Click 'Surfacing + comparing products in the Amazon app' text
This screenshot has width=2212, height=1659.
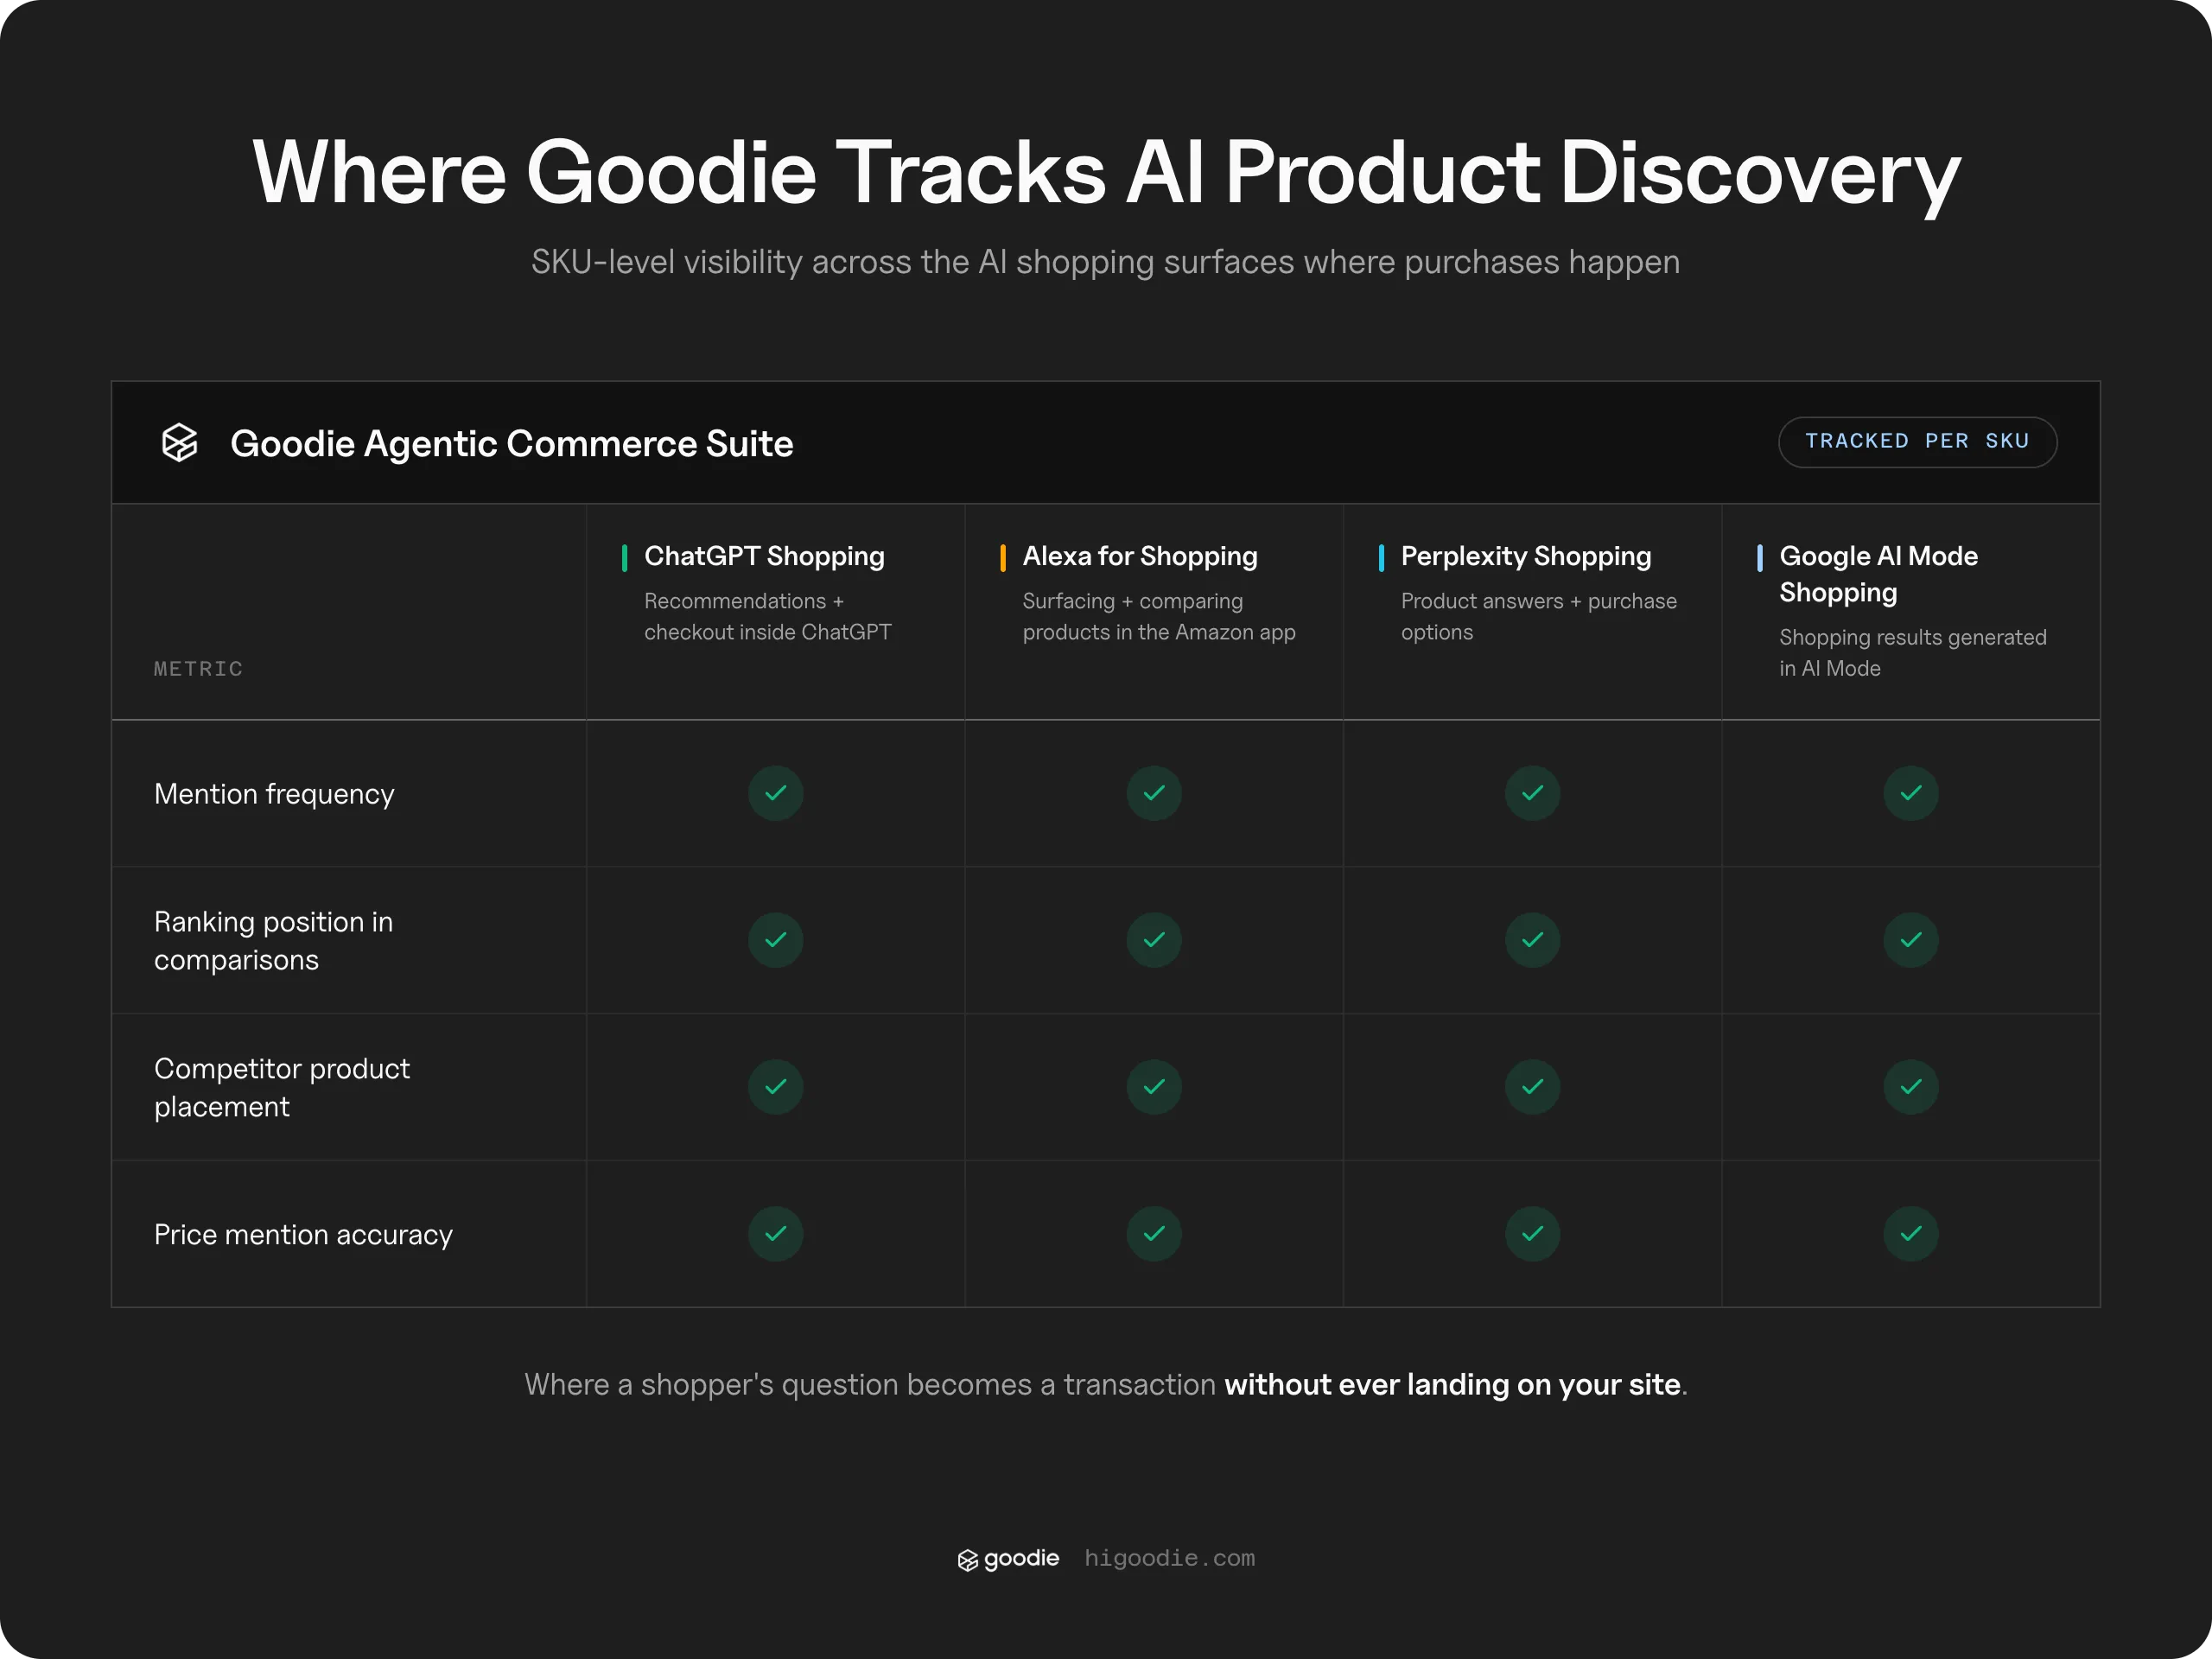(x=1159, y=617)
